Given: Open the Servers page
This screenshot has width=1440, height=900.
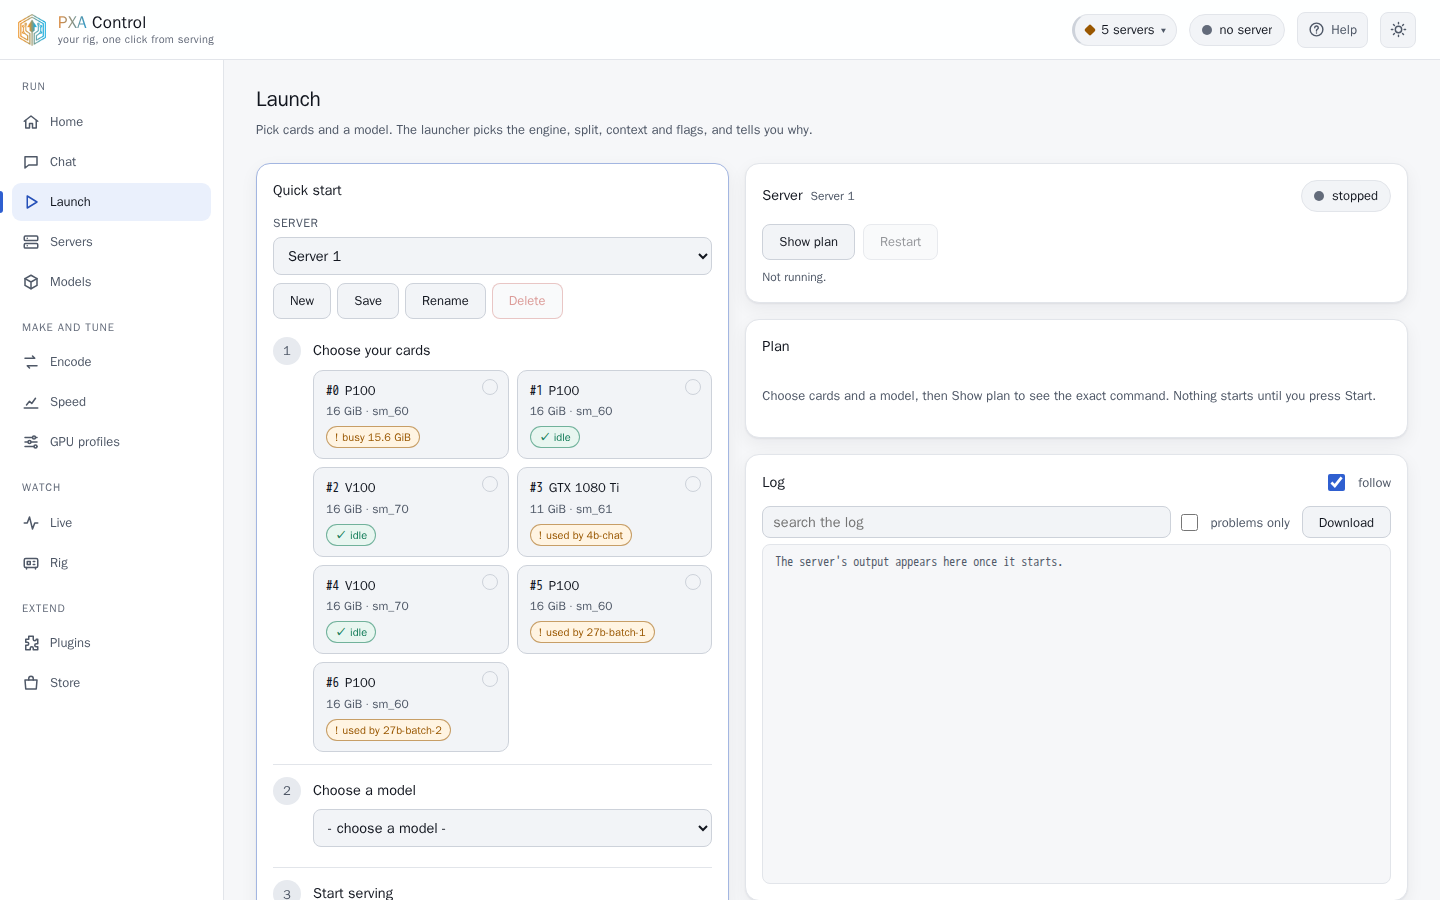Looking at the screenshot, I should 112,242.
